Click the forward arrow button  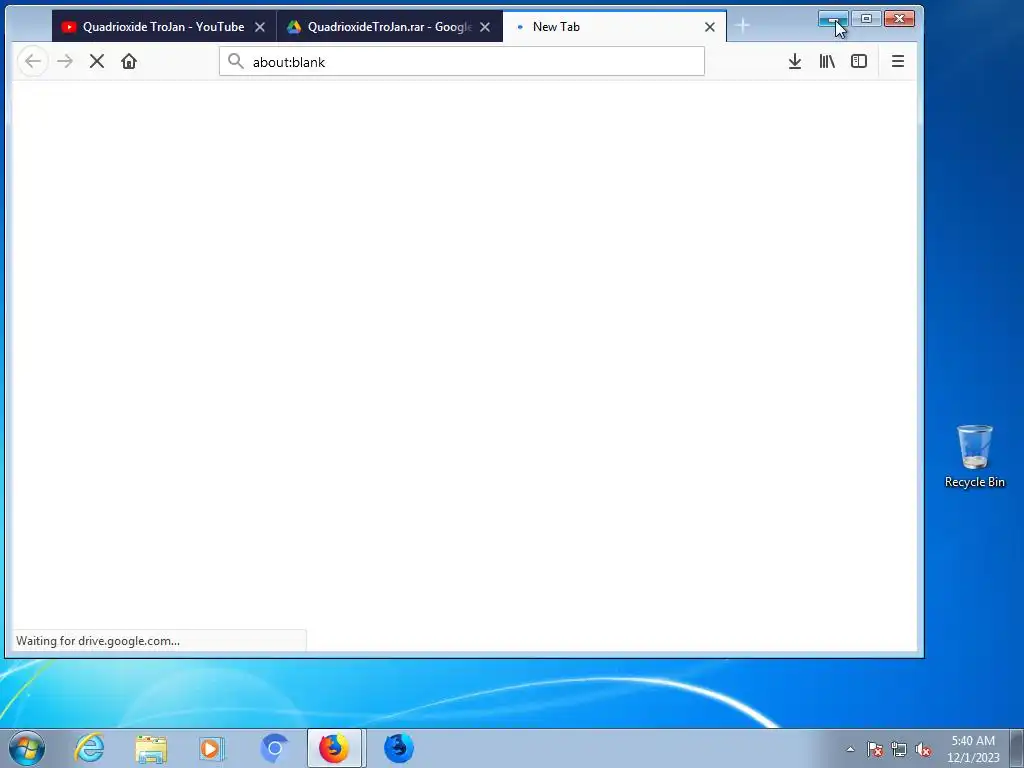(x=65, y=61)
